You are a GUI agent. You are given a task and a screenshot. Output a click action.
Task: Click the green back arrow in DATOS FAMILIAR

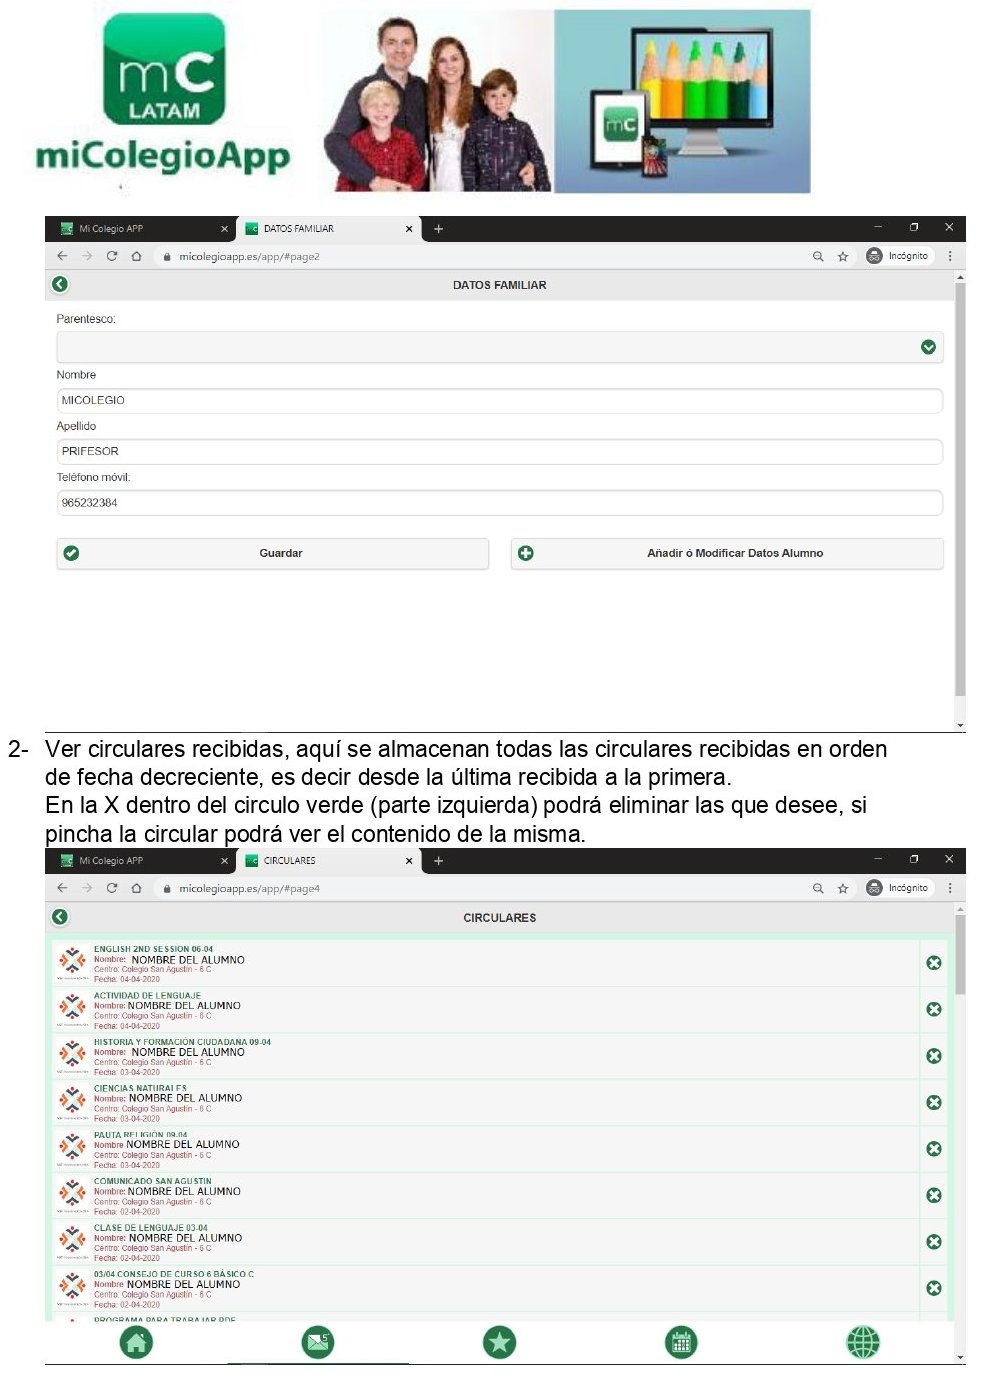point(60,284)
